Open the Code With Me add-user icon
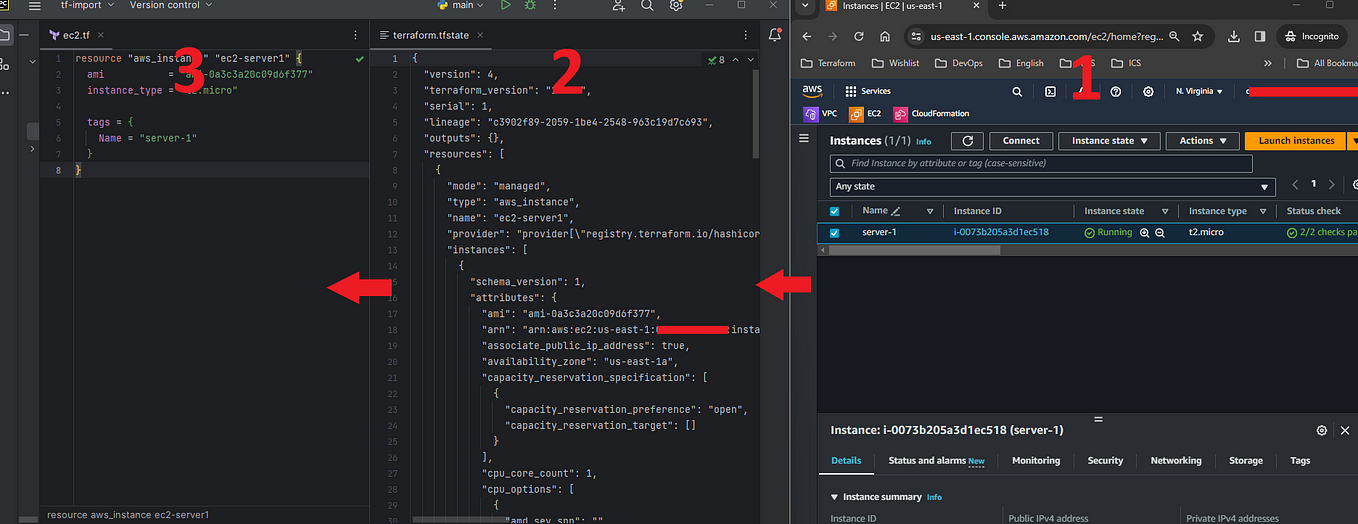The image size is (1358, 524). [619, 5]
